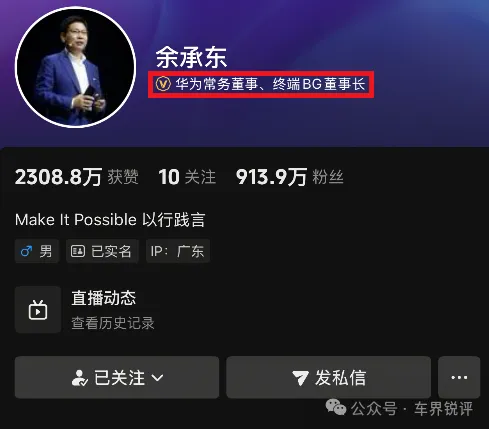
Task: Click the 余承东 username heading
Action: click(x=191, y=58)
